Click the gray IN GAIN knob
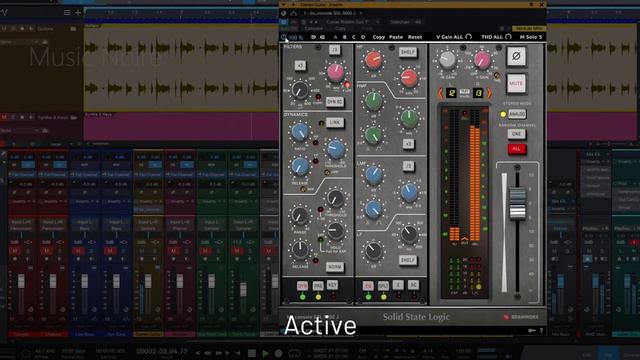The height and width of the screenshot is (360, 640). pos(448,60)
